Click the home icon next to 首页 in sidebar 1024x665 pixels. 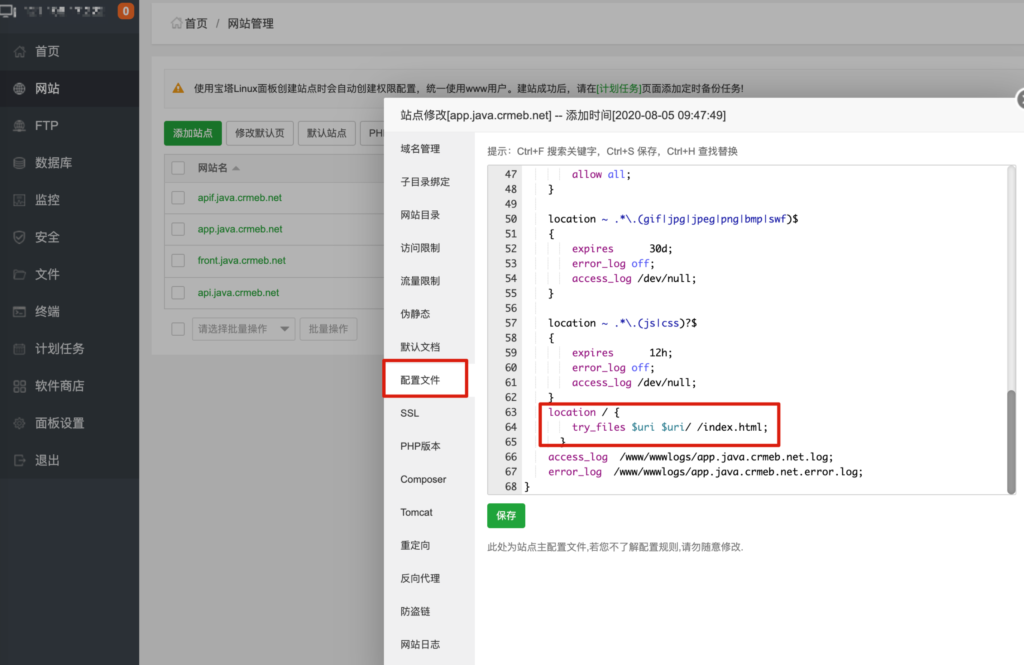pyautogui.click(x=20, y=52)
